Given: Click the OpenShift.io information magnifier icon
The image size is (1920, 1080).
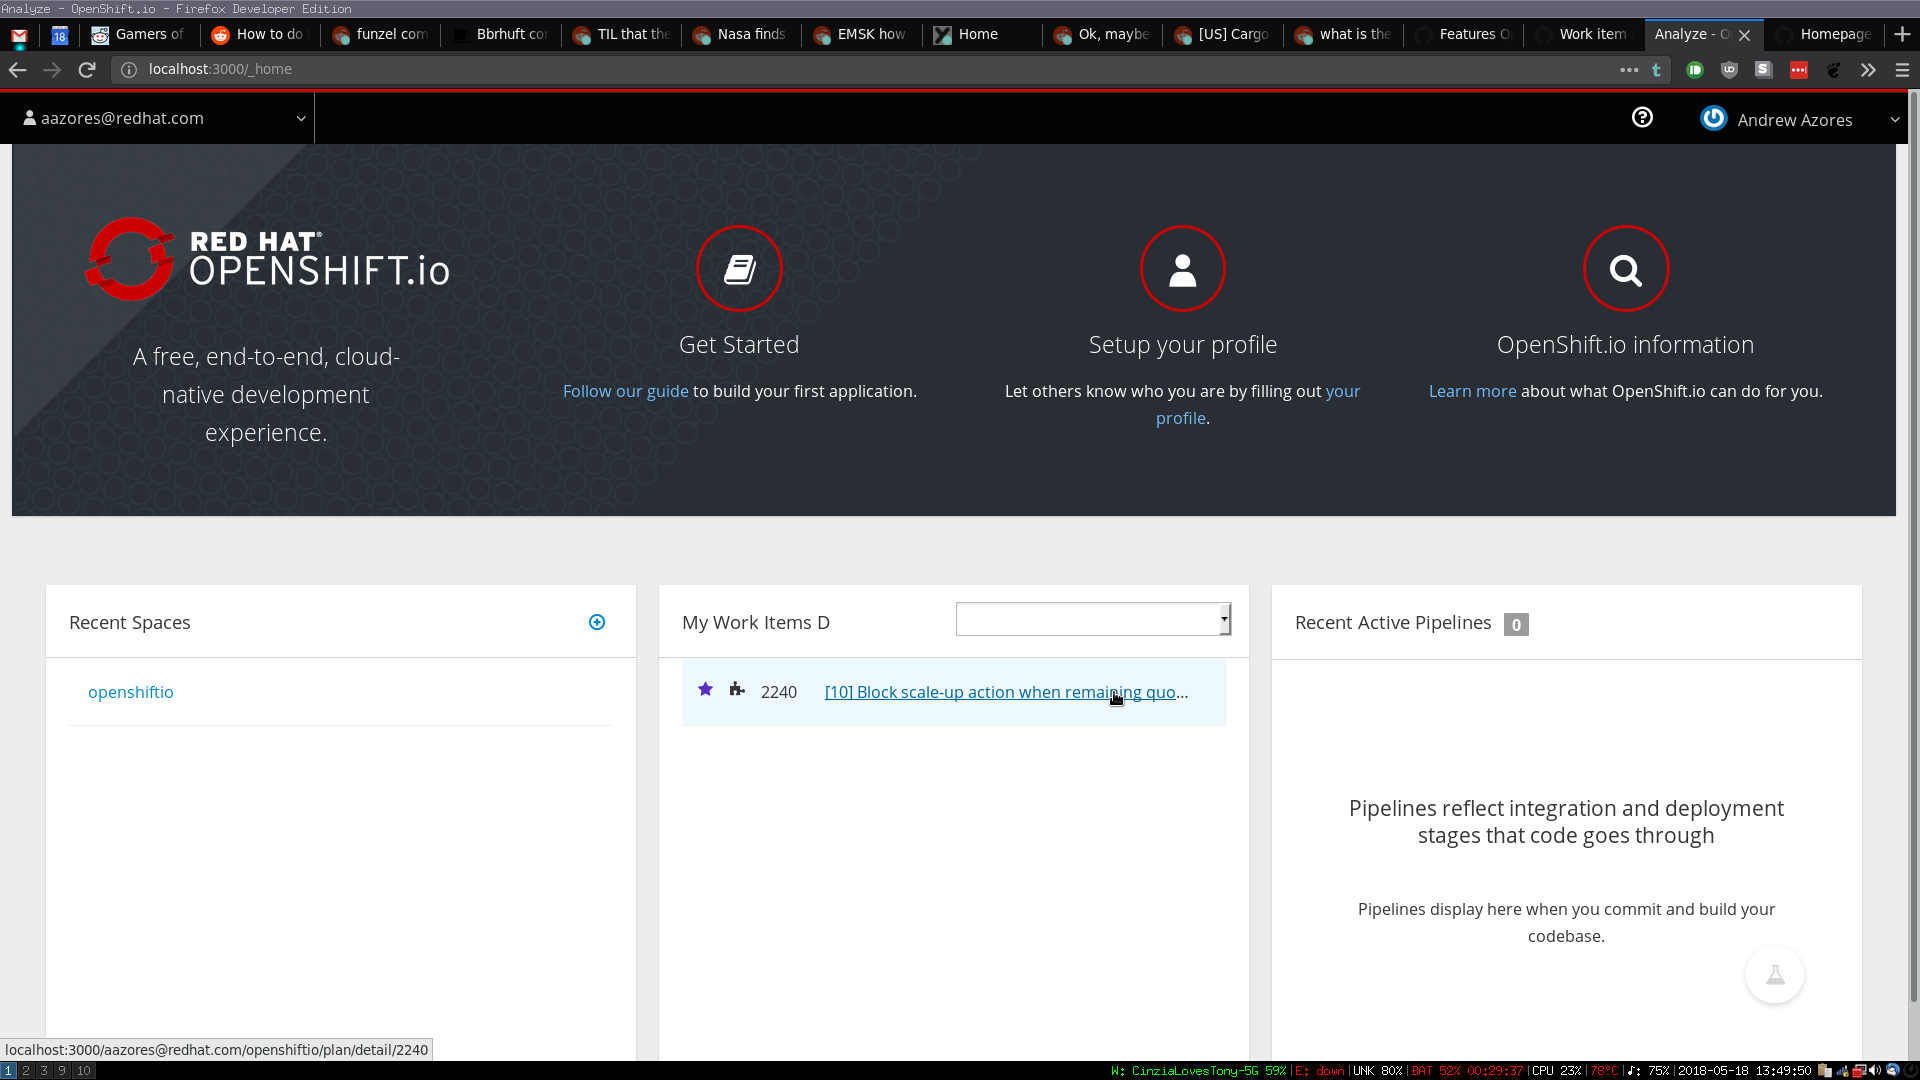Looking at the screenshot, I should (x=1625, y=268).
